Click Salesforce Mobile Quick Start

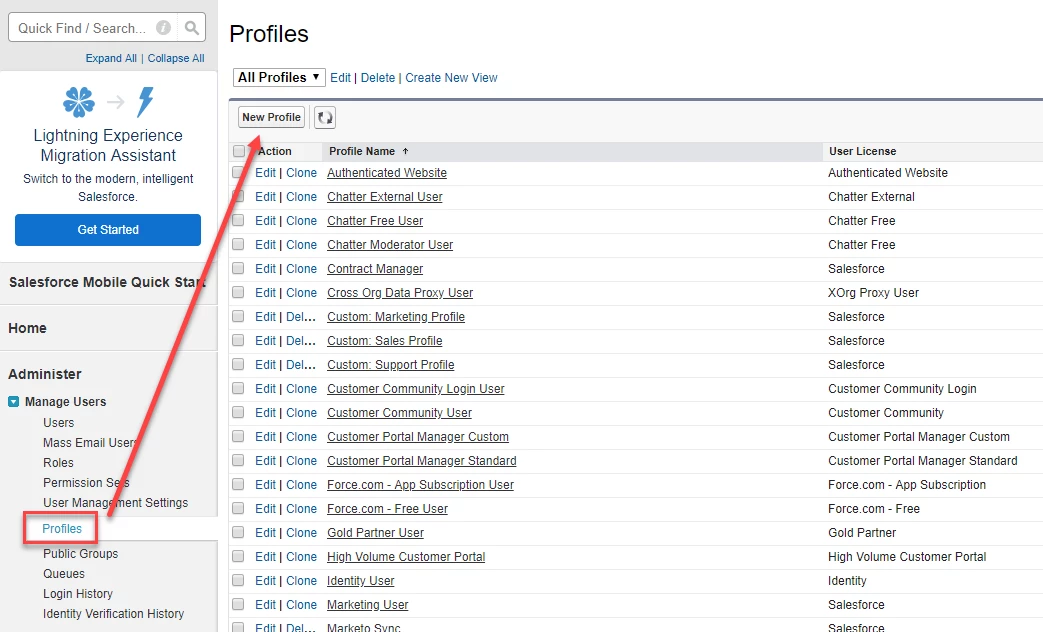[107, 282]
